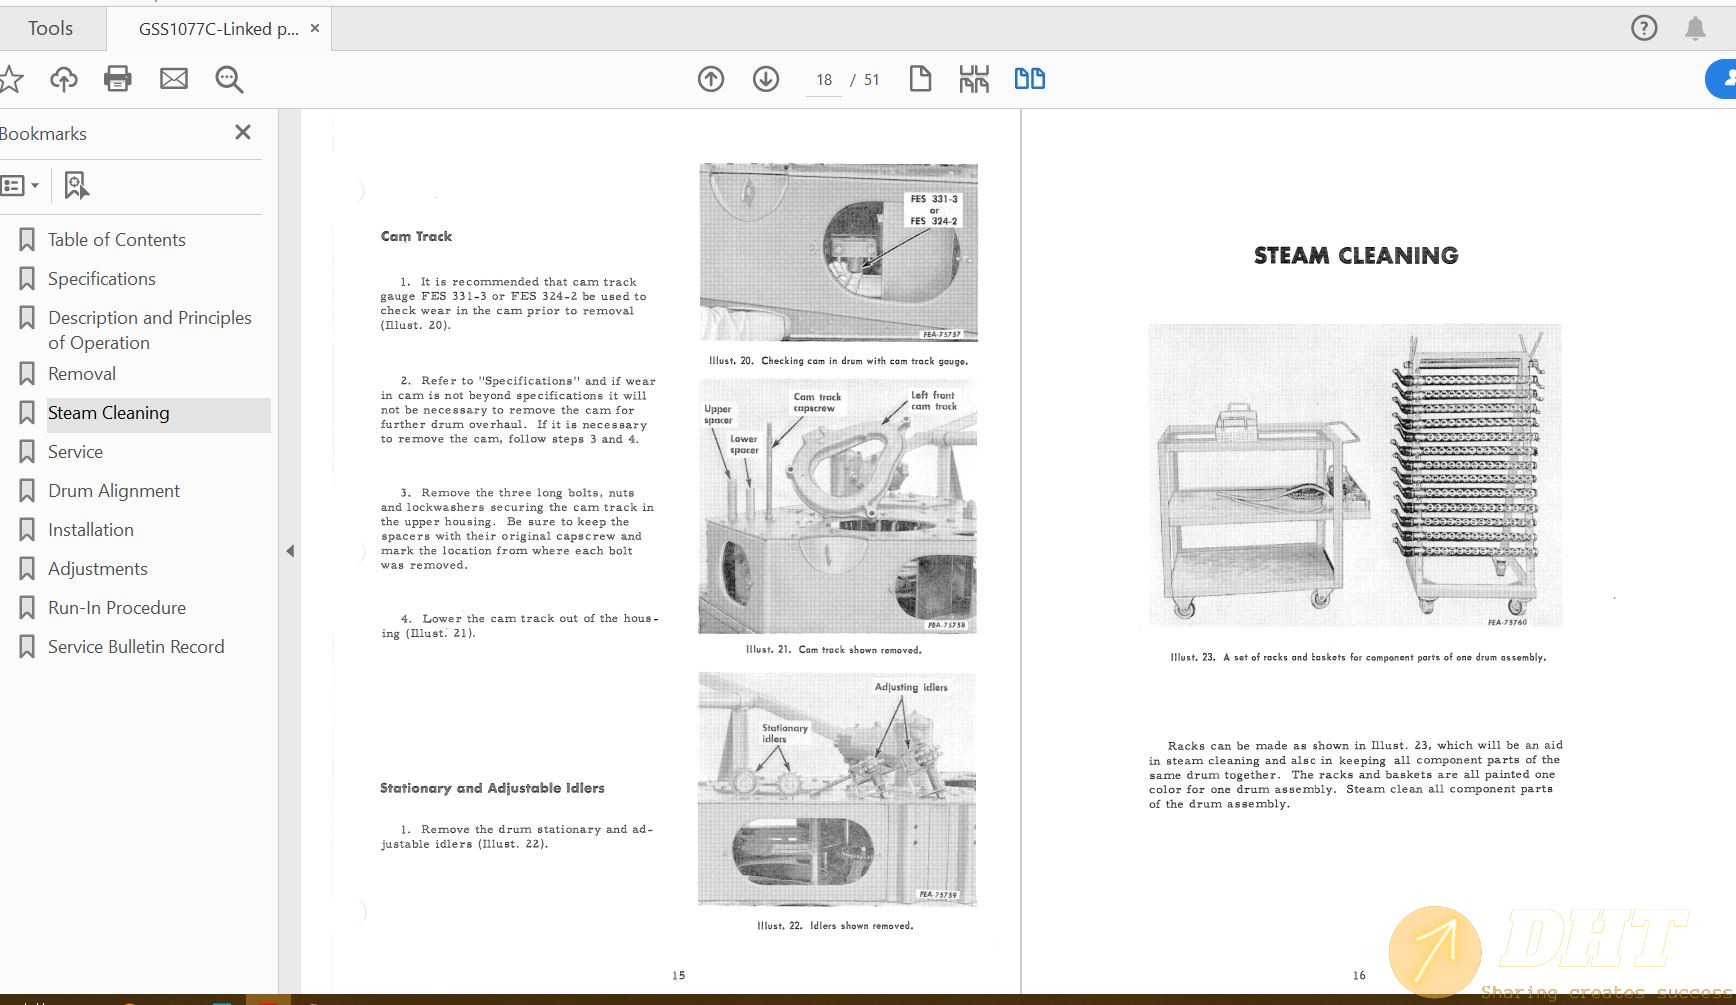1736x1005 pixels.
Task: Select the GSS1077C-Linked document tab
Action: (215, 28)
